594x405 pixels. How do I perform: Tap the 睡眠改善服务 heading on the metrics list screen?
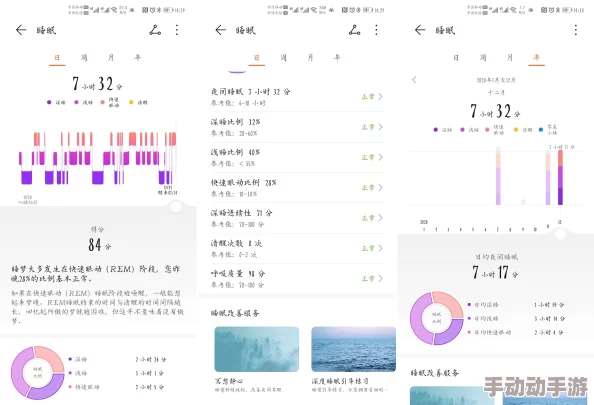point(235,313)
